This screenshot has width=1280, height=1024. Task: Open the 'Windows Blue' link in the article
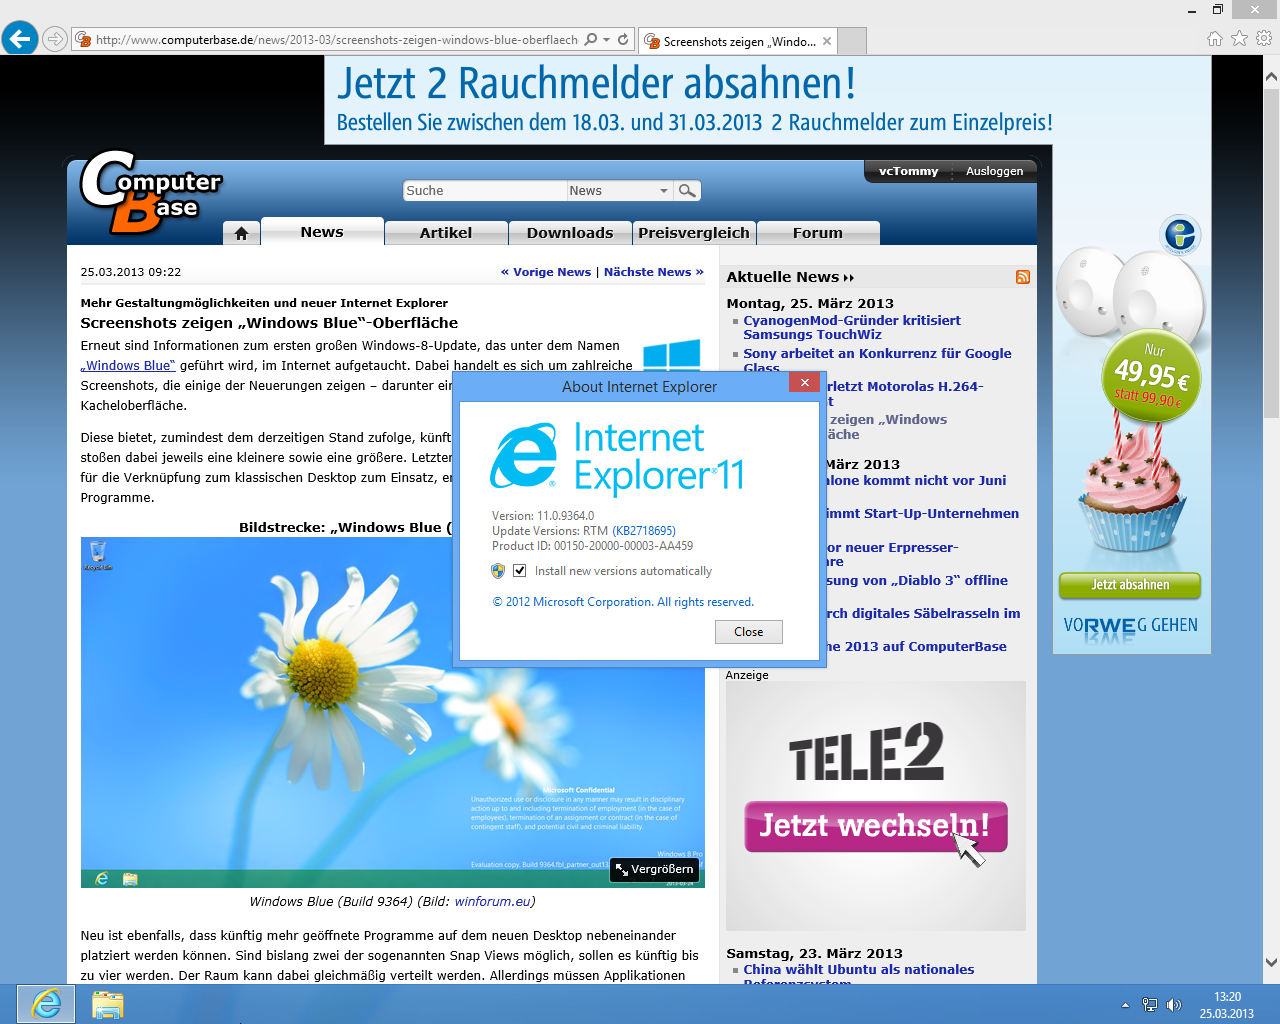pos(128,366)
